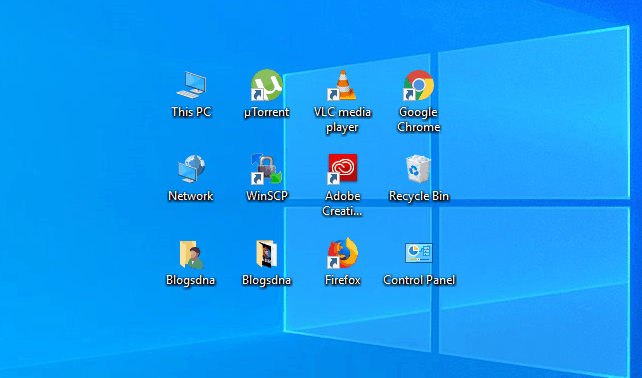Click the Recycle Bin icon
The height and width of the screenshot is (378, 642).
[418, 169]
